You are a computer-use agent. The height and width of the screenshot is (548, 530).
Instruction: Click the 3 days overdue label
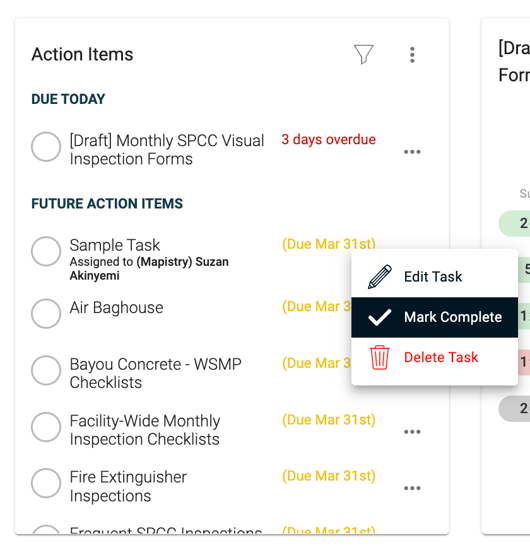(x=329, y=139)
